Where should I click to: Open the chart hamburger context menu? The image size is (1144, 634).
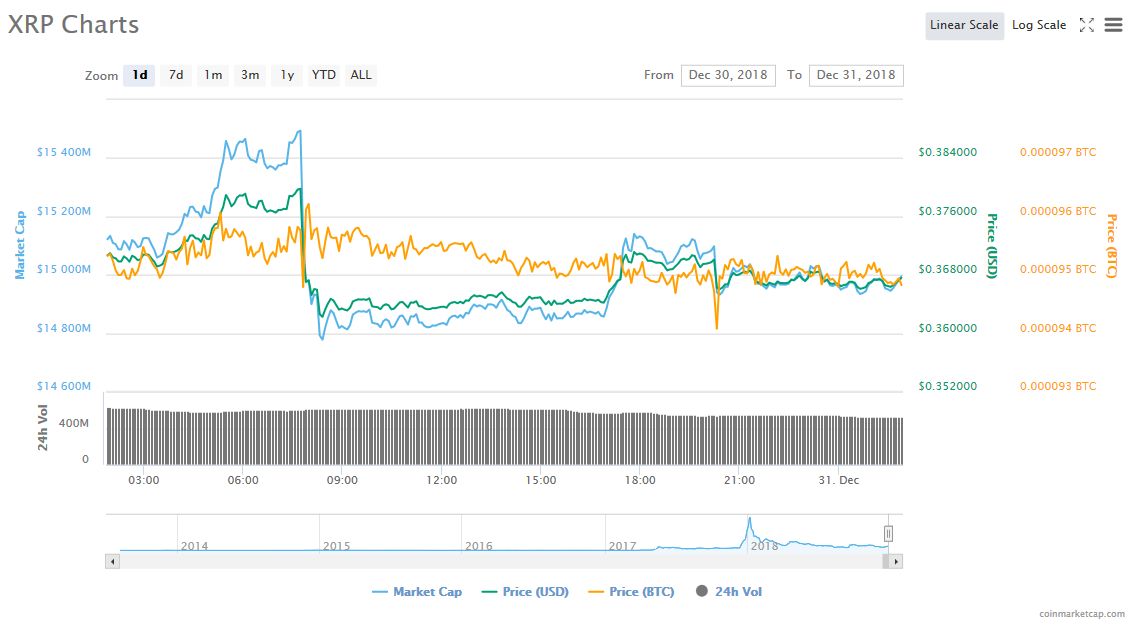(x=1113, y=25)
